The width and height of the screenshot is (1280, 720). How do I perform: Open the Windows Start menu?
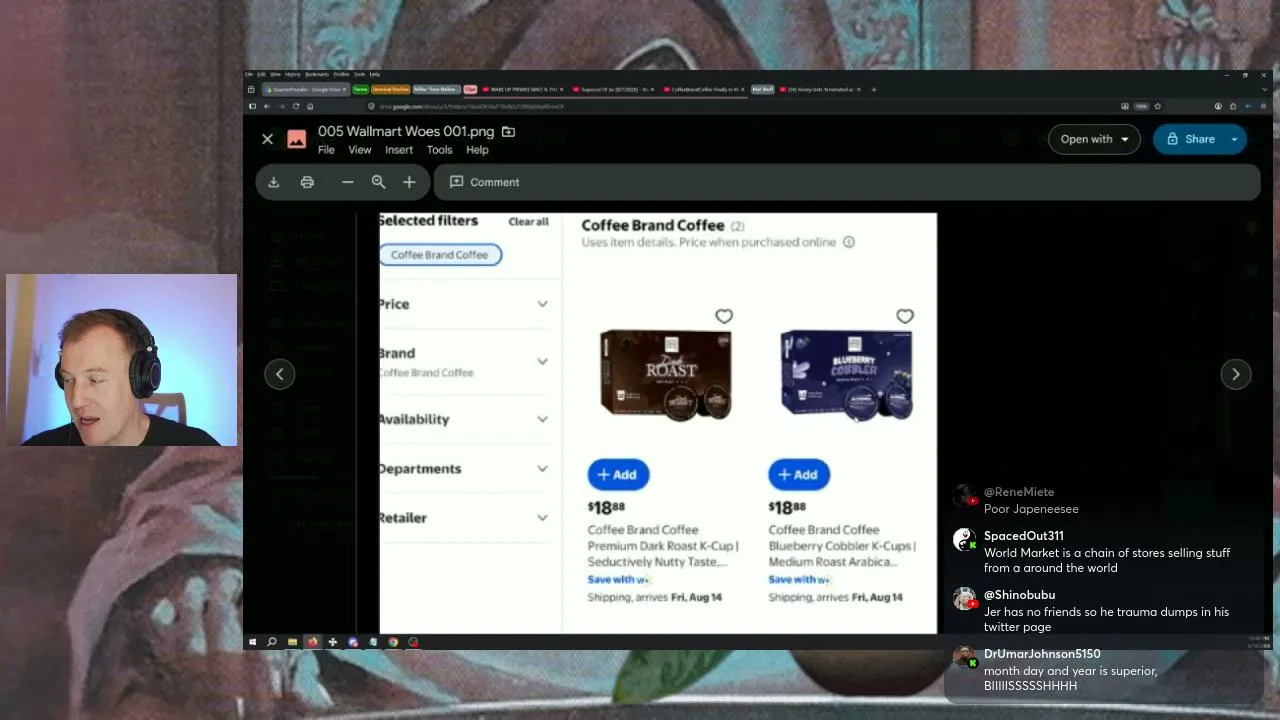pos(252,642)
